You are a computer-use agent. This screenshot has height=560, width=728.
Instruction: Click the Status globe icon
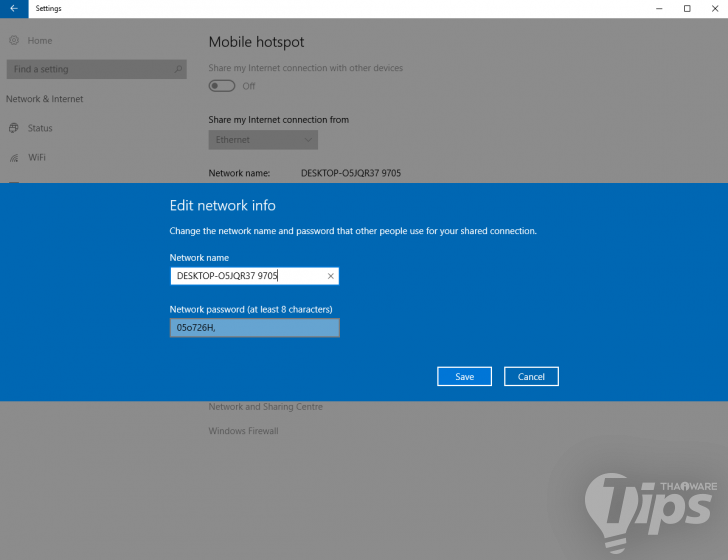click(14, 128)
